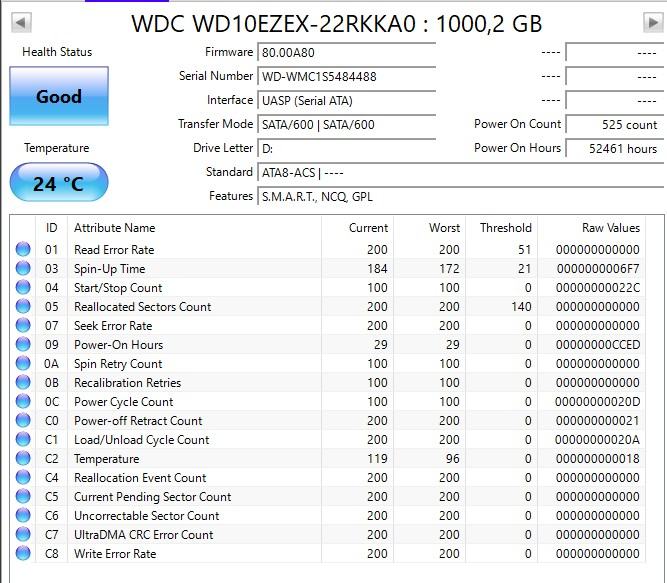
Task: Click the status orb for Spin Retry Count
Action: [23, 363]
